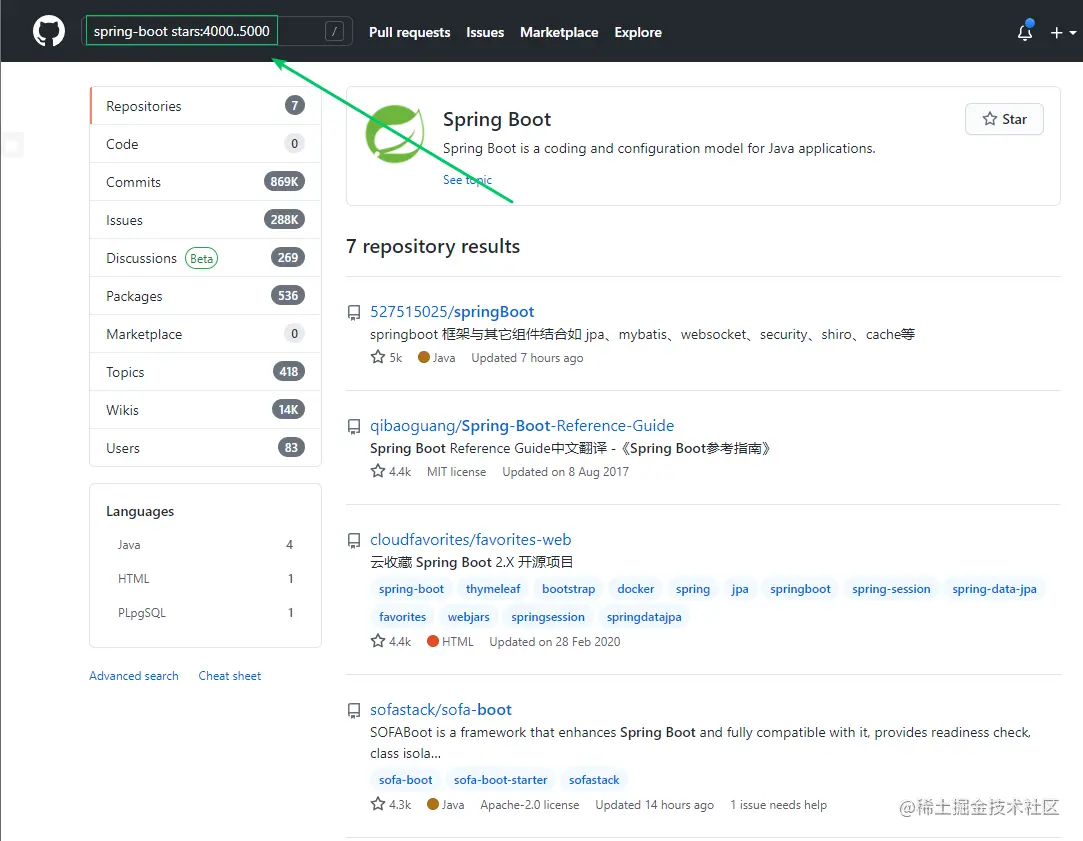Select the Discussions Beta filter
This screenshot has width=1083, height=841.
pyautogui.click(x=205, y=258)
